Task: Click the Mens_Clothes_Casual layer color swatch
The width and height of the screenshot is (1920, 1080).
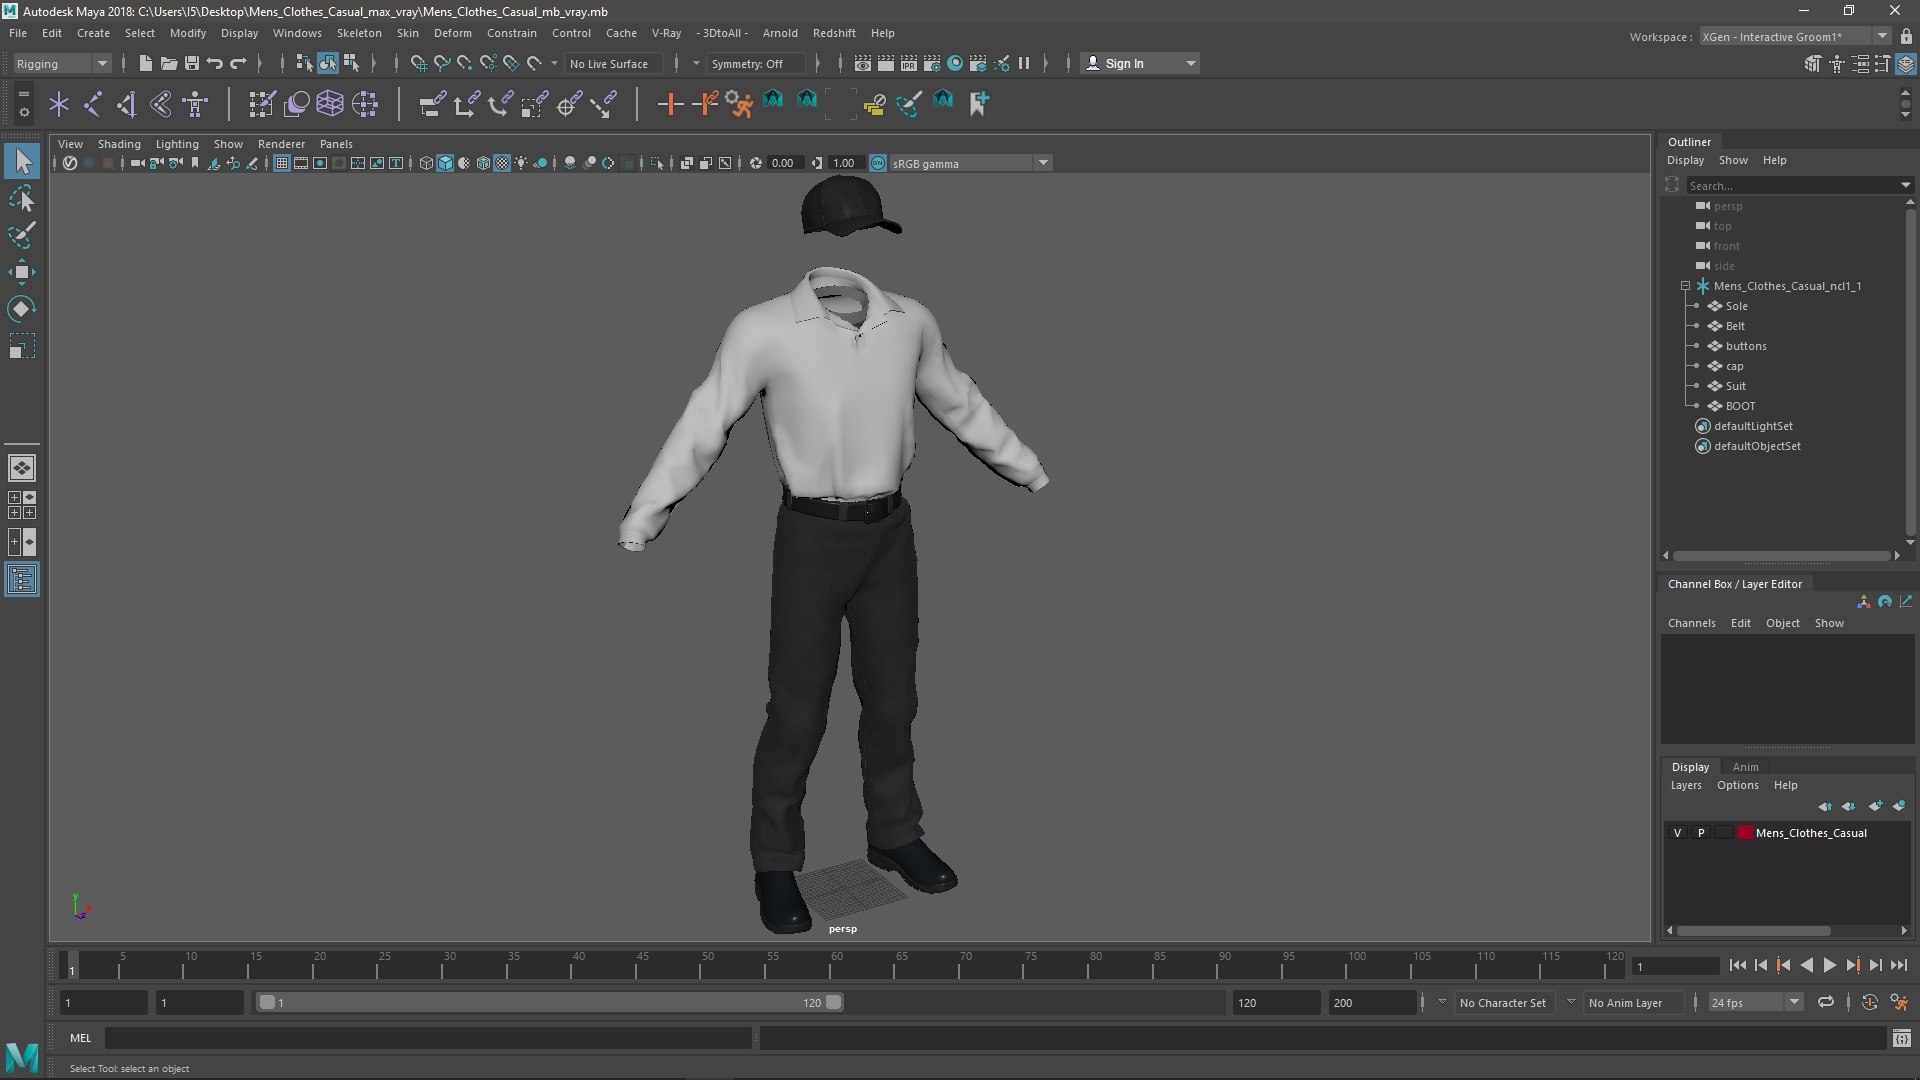Action: point(1745,833)
